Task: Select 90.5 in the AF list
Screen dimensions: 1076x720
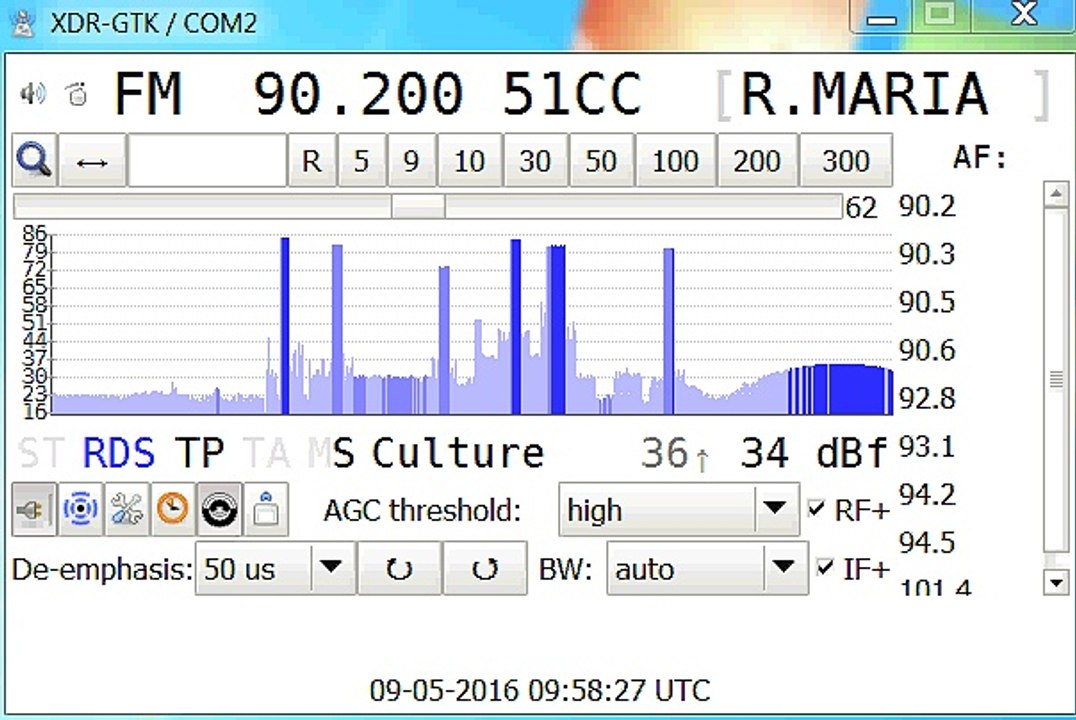Action: click(927, 302)
